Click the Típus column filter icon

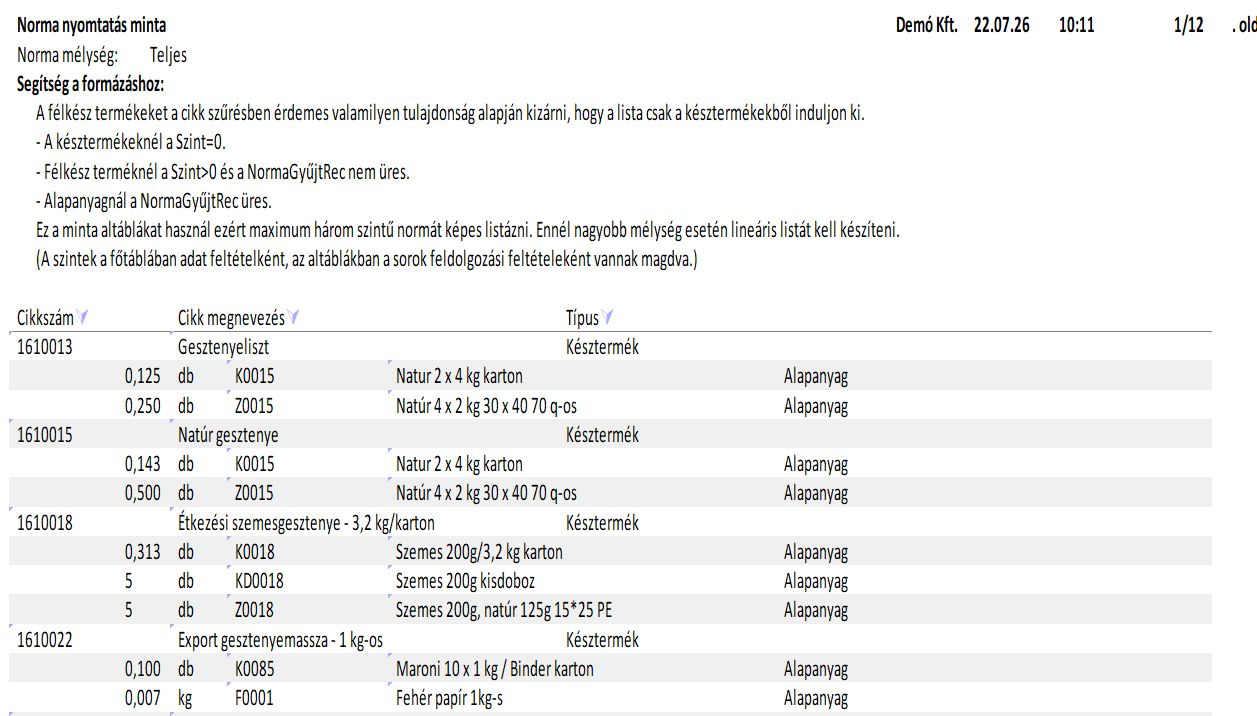pos(608,318)
